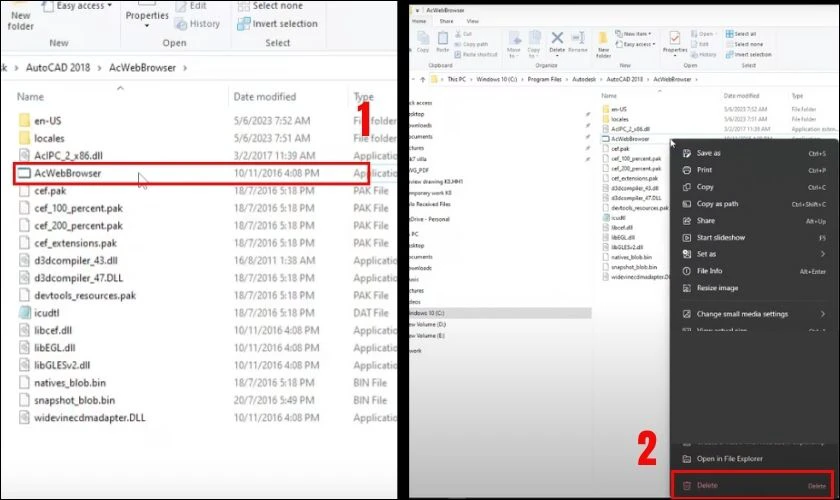Open the Easy access dropdown in left window
This screenshot has width=840, height=500.
[x=78, y=4]
